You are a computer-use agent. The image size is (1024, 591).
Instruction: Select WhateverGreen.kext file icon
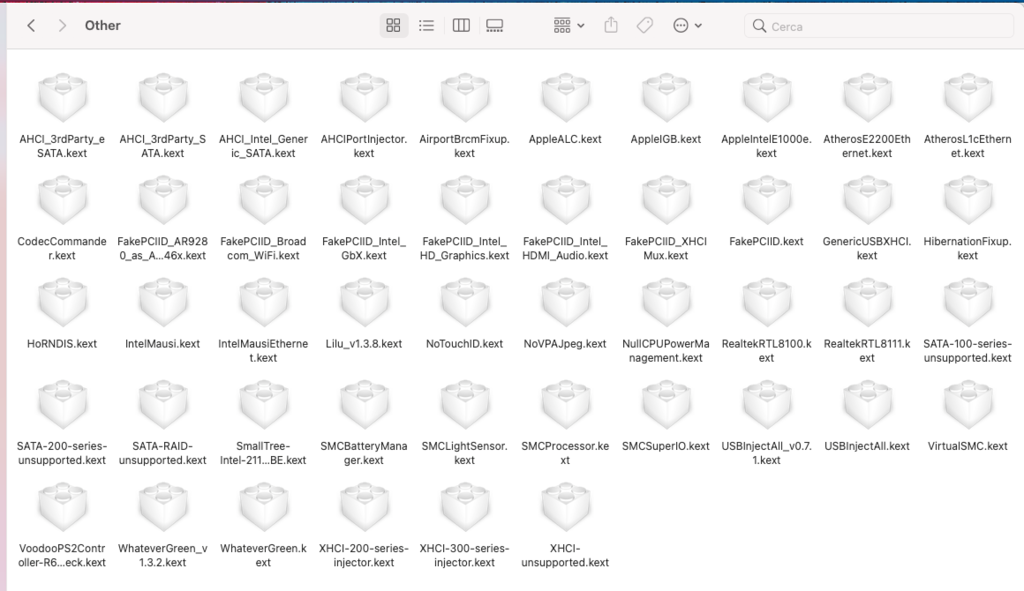tap(263, 507)
